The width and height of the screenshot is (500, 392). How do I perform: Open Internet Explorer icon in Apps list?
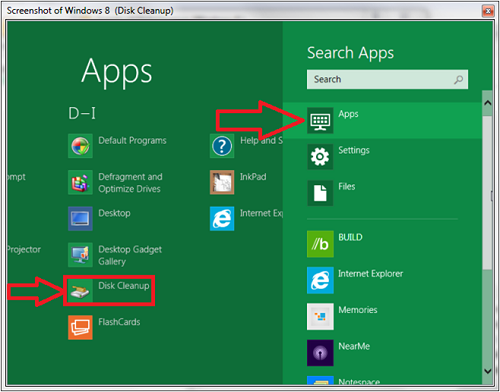coord(222,219)
